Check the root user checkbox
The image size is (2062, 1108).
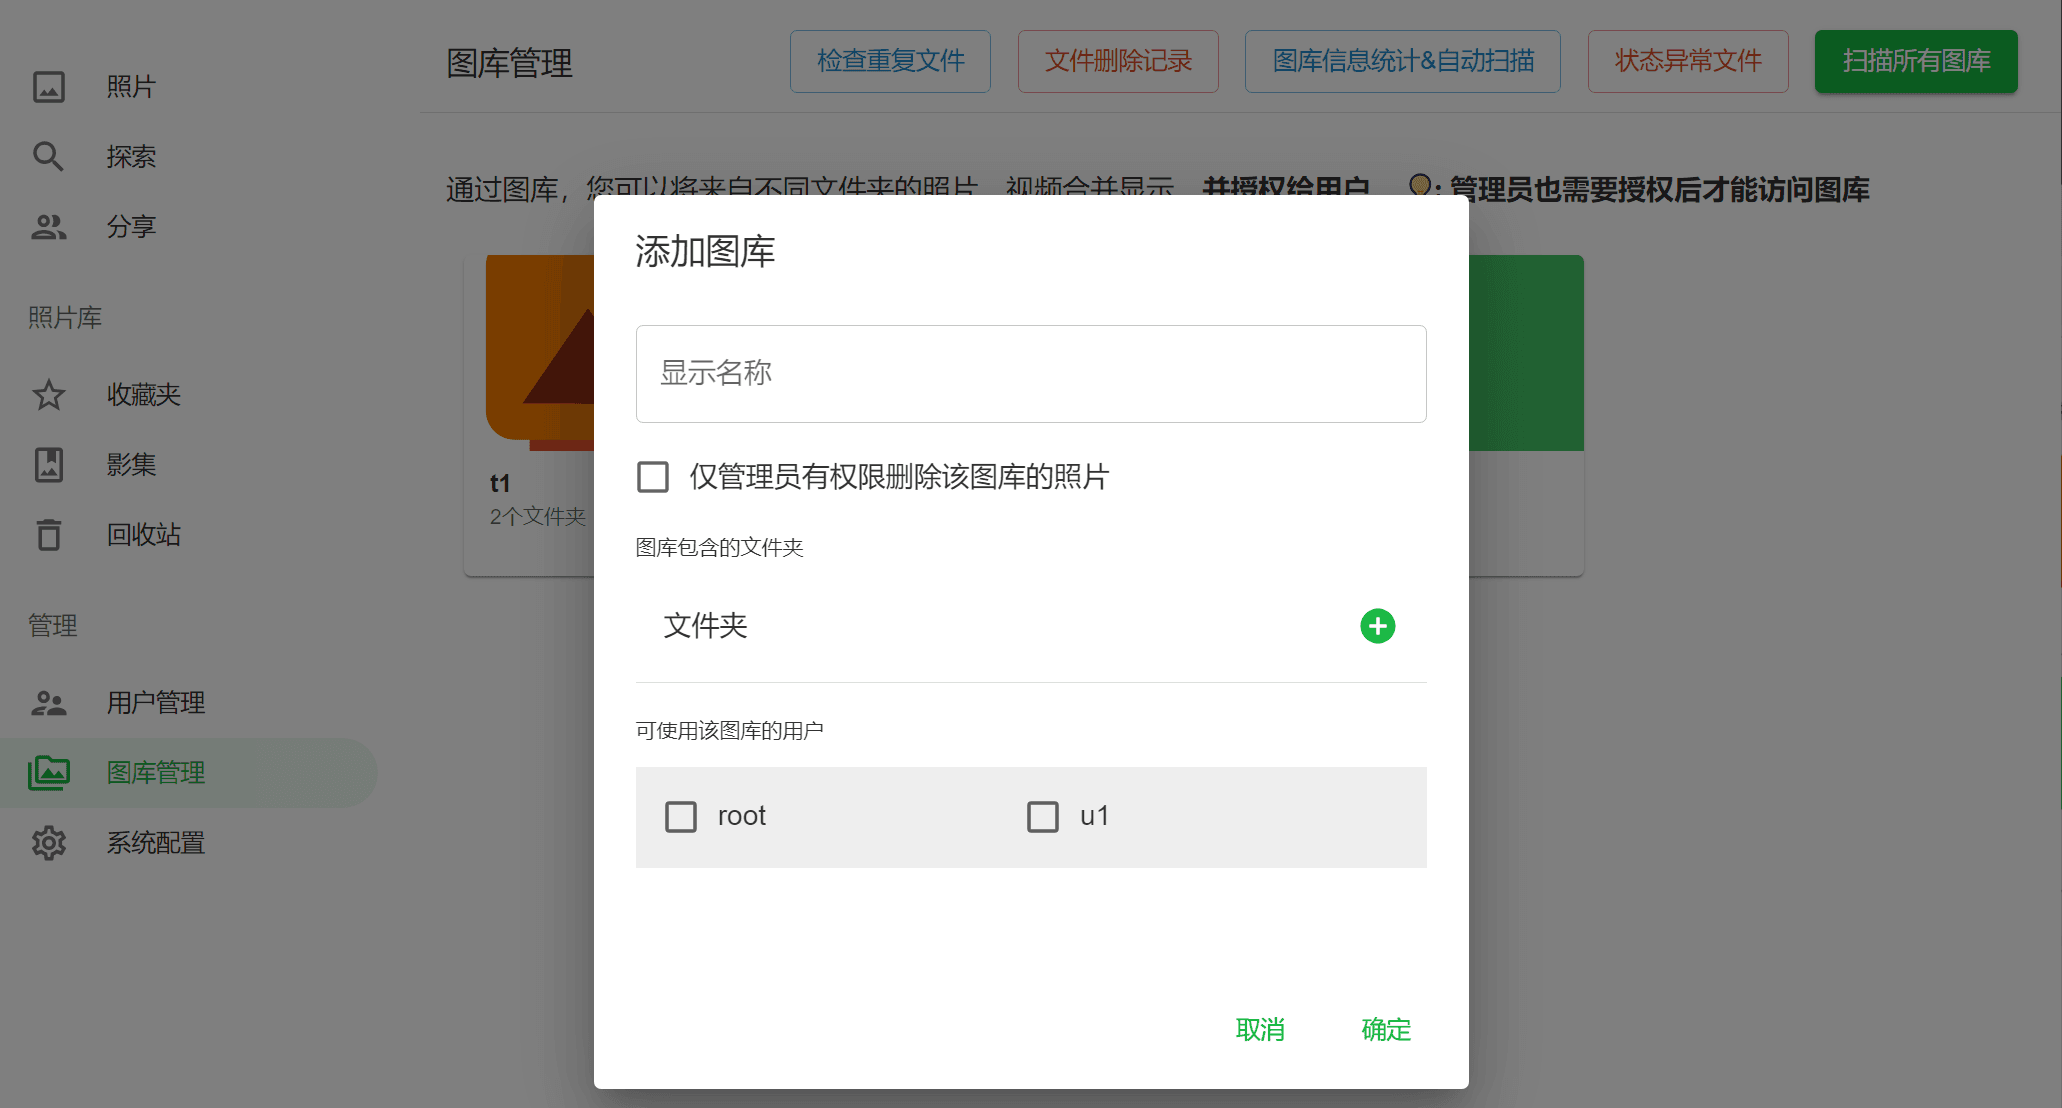coord(681,817)
